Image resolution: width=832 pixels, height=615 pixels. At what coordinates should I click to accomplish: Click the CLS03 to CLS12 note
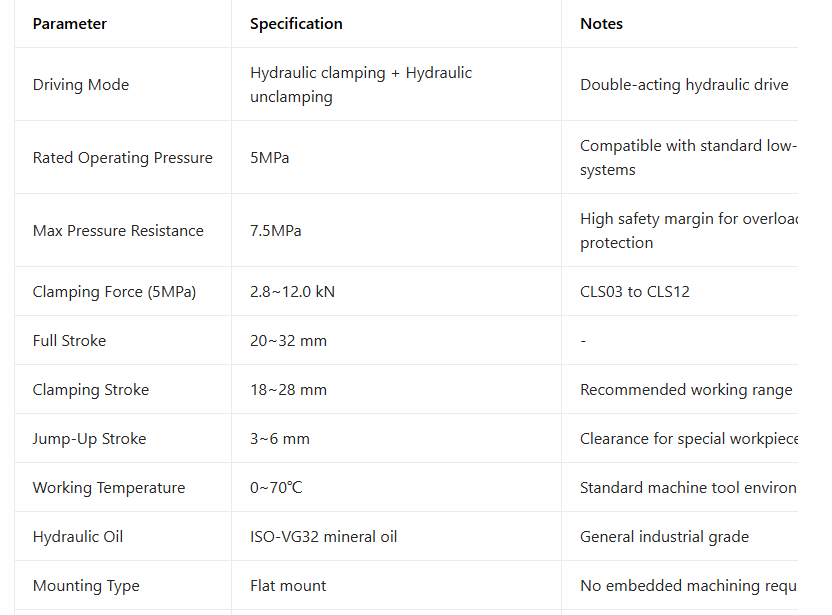635,292
